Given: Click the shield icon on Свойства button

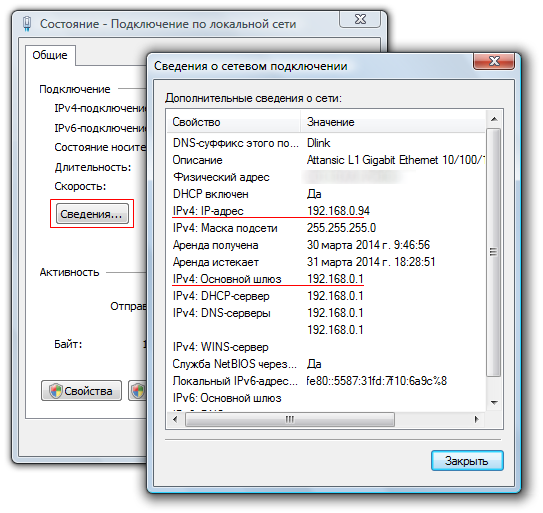Looking at the screenshot, I should coord(55,391).
